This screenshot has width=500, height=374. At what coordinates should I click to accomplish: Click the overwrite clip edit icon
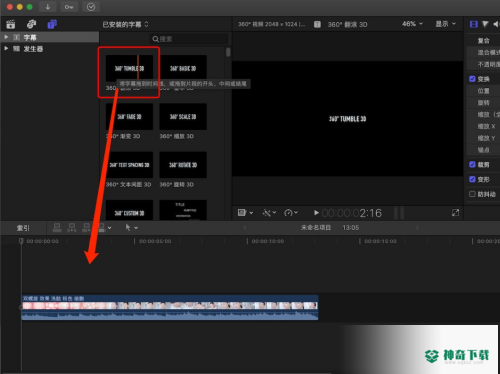102,228
